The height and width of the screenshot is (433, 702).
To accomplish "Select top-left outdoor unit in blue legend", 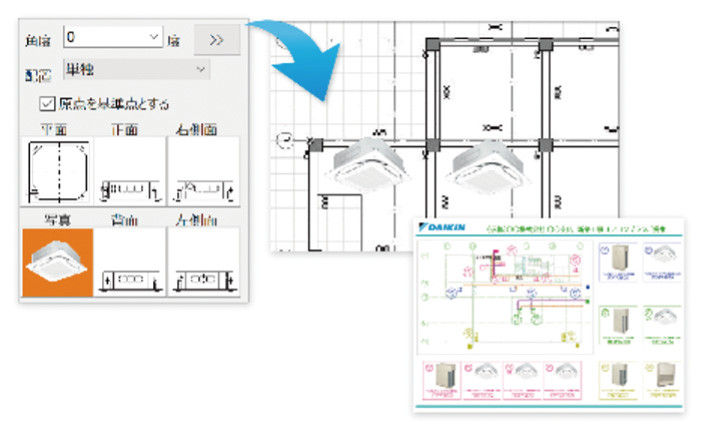I will tap(618, 262).
